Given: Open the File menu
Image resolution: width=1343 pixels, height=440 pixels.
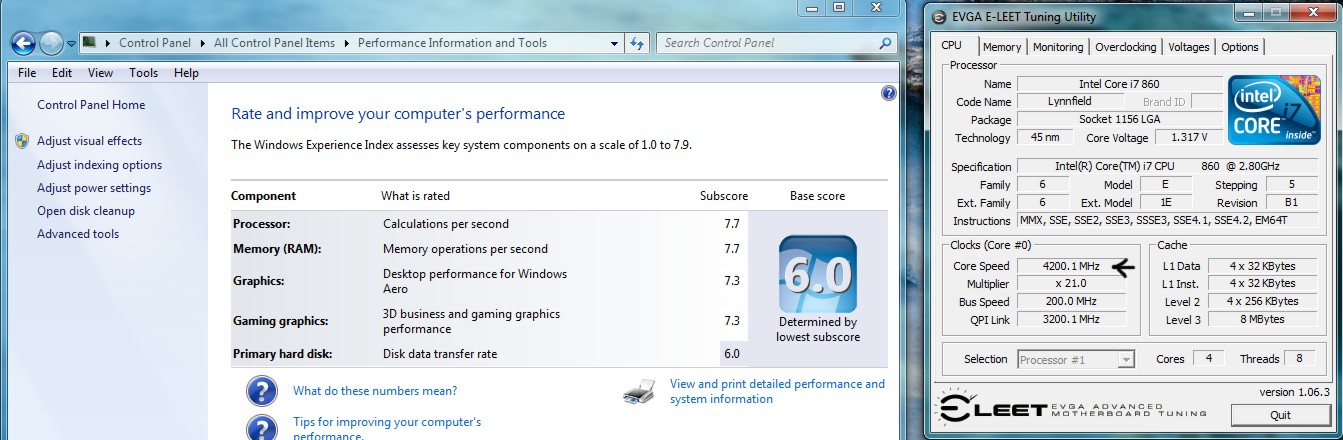Looking at the screenshot, I should [x=27, y=73].
